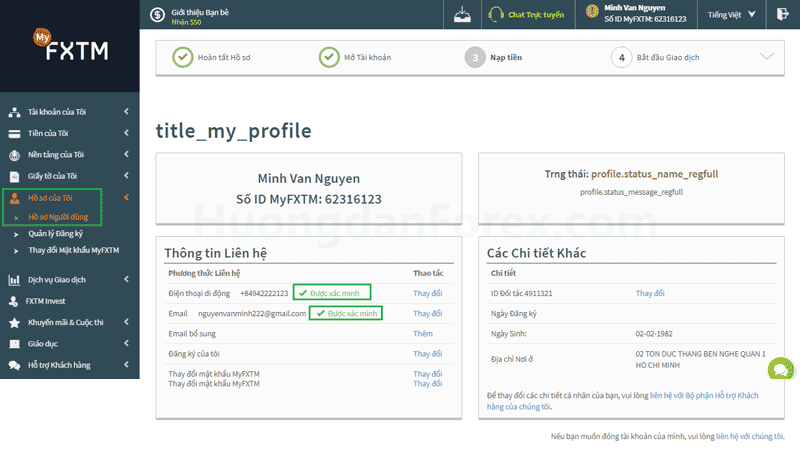Open Tài khoản của Tôi menu label
The width and height of the screenshot is (800, 454).
click(x=57, y=112)
